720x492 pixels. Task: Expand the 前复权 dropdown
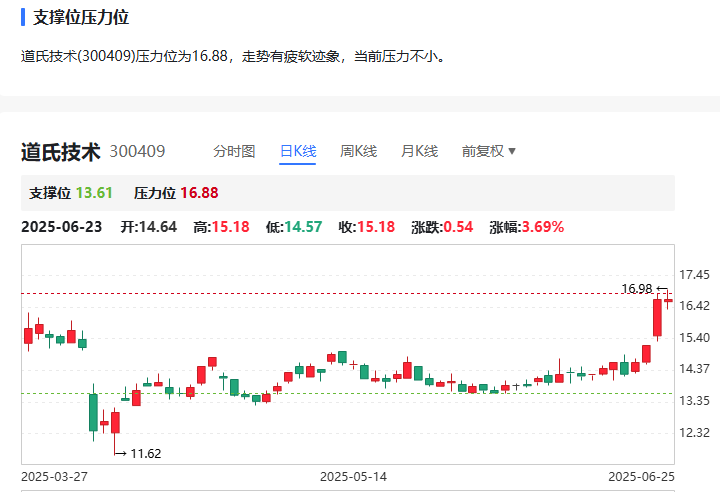[x=489, y=151]
